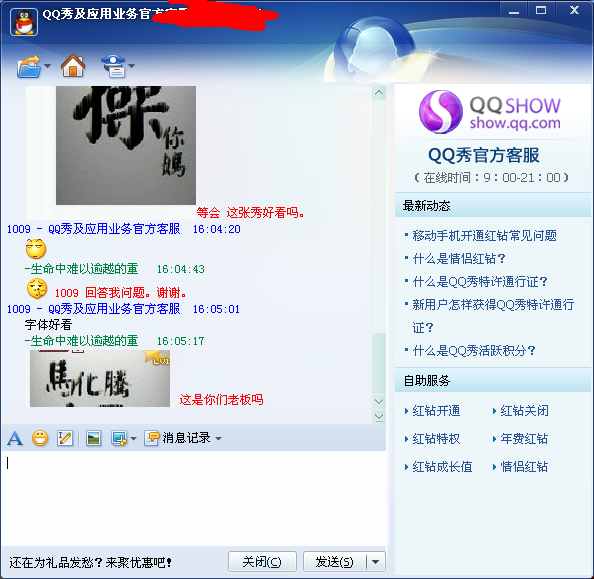594x579 pixels.
Task: Open 消息记录 message history
Action: pyautogui.click(x=177, y=438)
